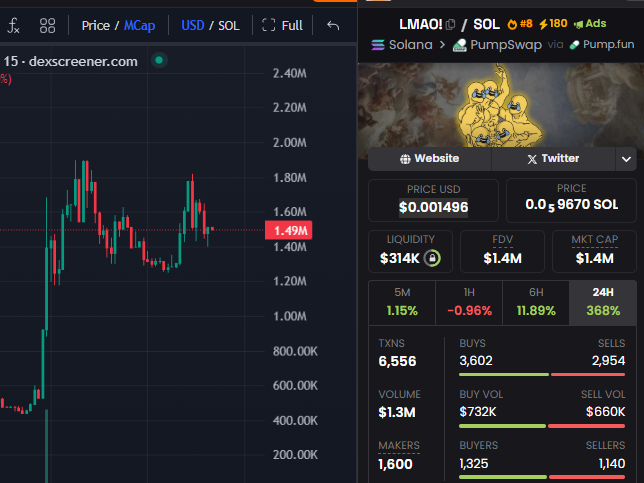The image size is (644, 483).
Task: Select the 5M timeframe tab
Action: [x=402, y=303]
